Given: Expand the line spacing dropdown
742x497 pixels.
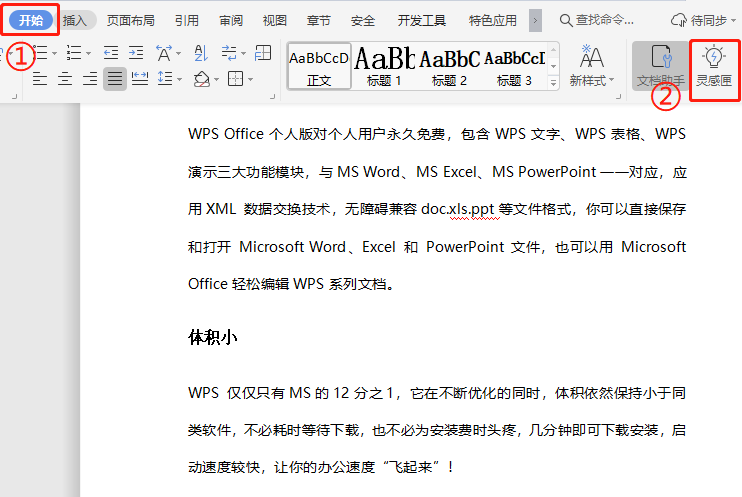Looking at the screenshot, I should click(x=178, y=78).
